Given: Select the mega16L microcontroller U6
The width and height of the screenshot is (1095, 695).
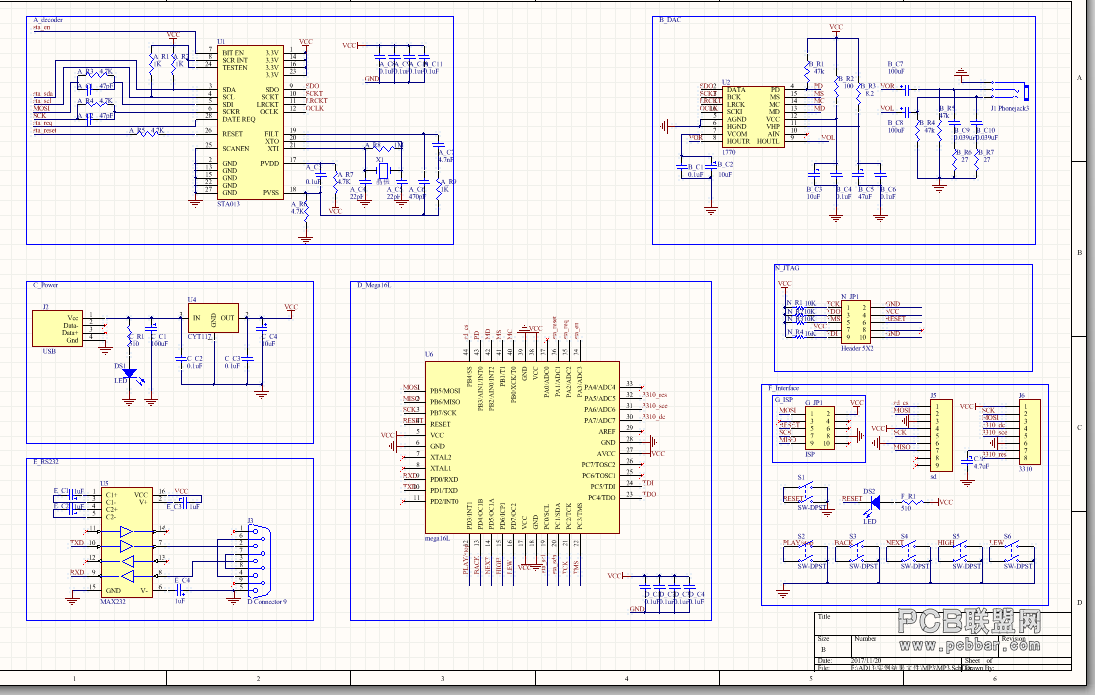Looking at the screenshot, I should click(522, 447).
